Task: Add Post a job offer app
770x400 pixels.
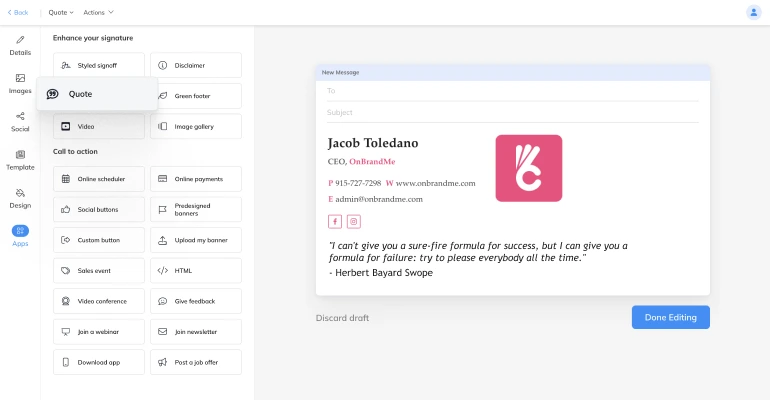Action: coord(196,362)
